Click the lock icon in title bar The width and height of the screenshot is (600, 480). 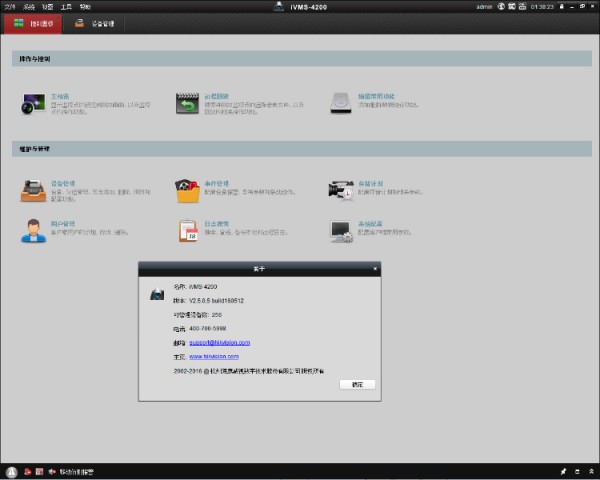click(x=562, y=7)
